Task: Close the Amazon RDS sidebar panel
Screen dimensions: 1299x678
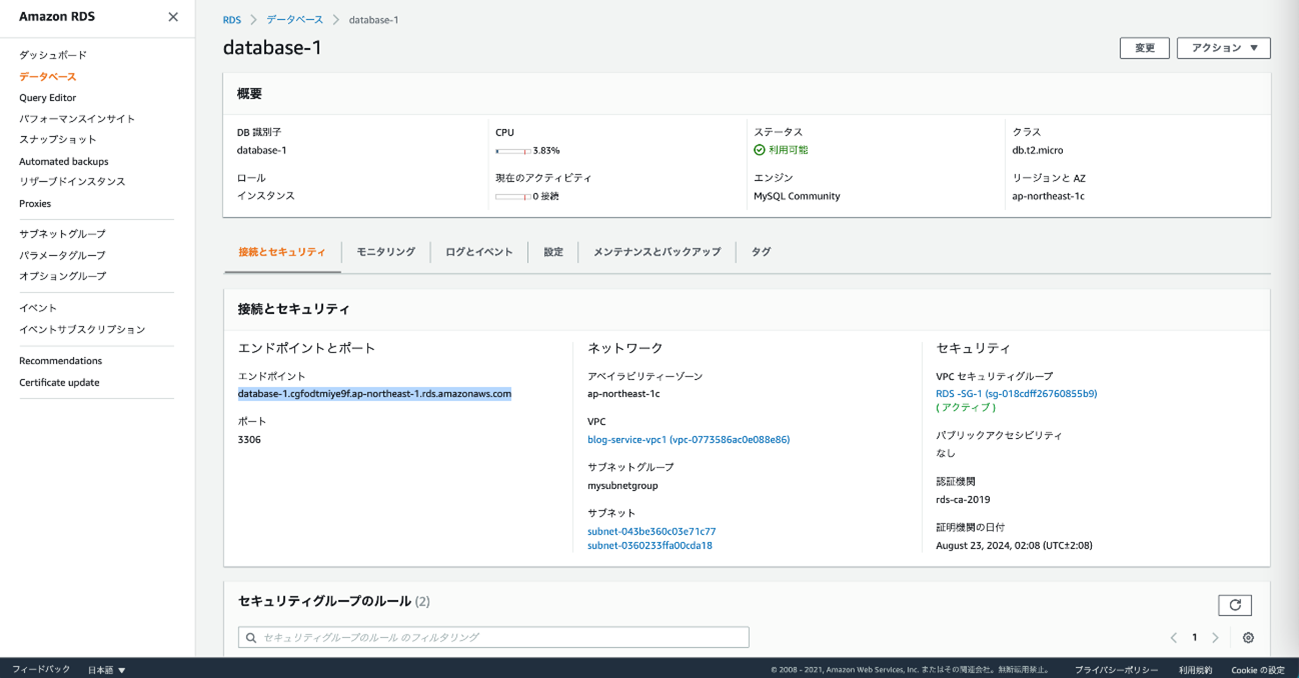Action: (173, 17)
